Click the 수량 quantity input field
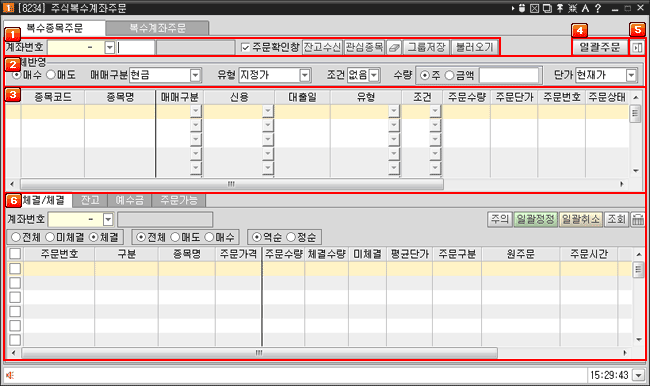The width and height of the screenshot is (650, 386). point(509,75)
